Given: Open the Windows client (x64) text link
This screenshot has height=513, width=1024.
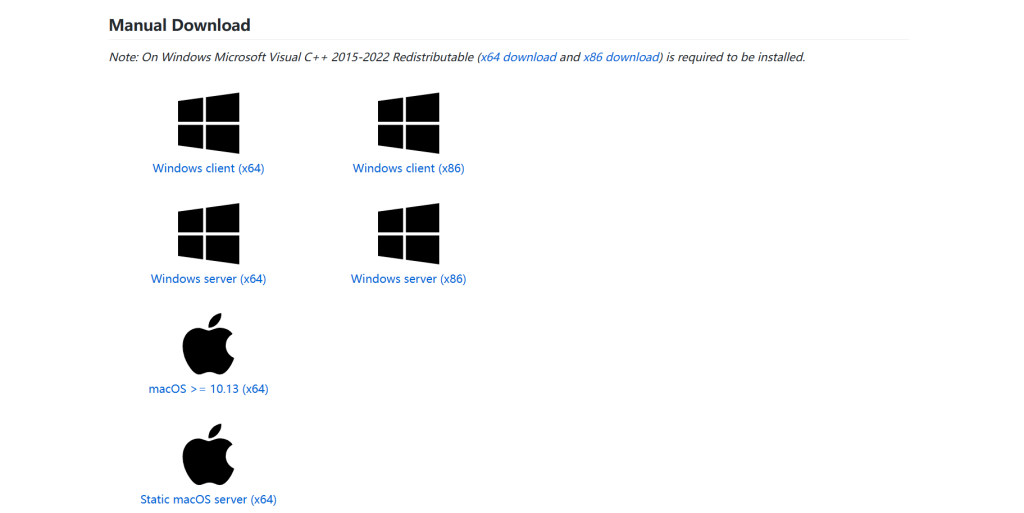Looking at the screenshot, I should pos(208,169).
